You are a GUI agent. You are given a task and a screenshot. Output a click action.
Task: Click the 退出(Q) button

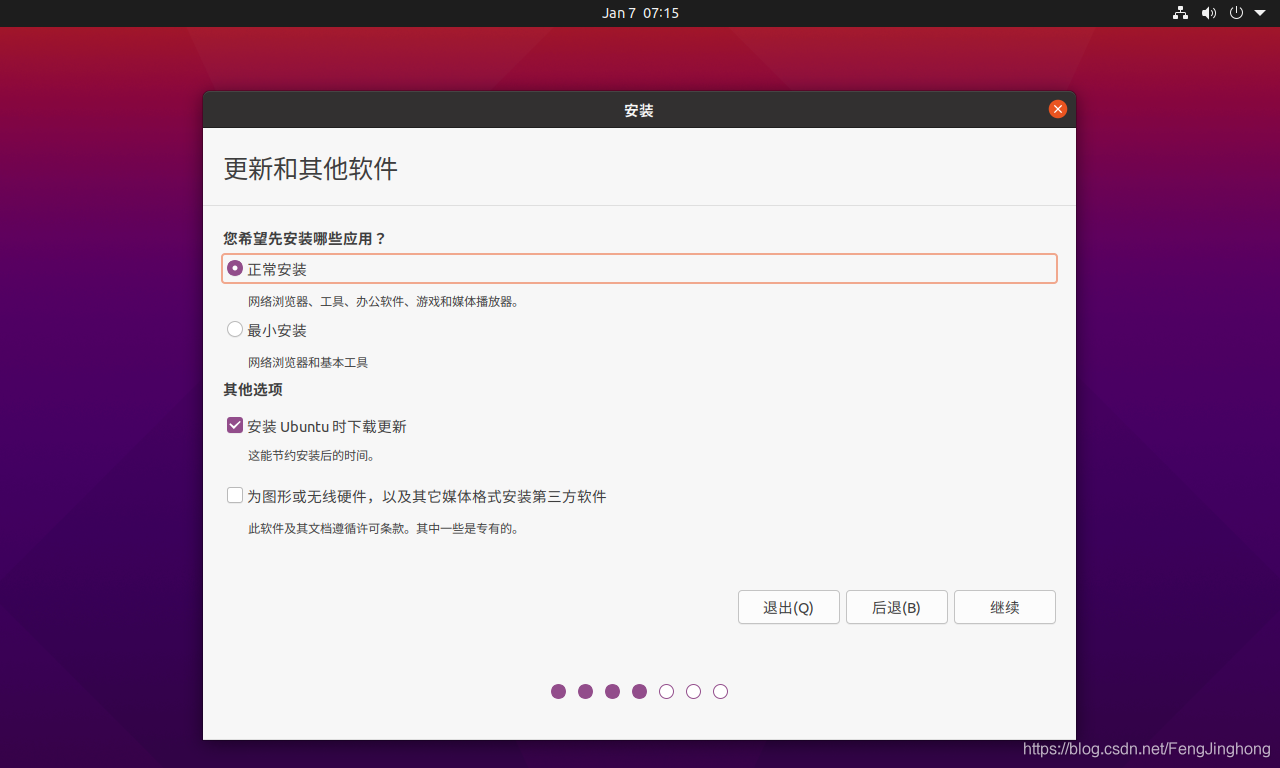coord(788,607)
